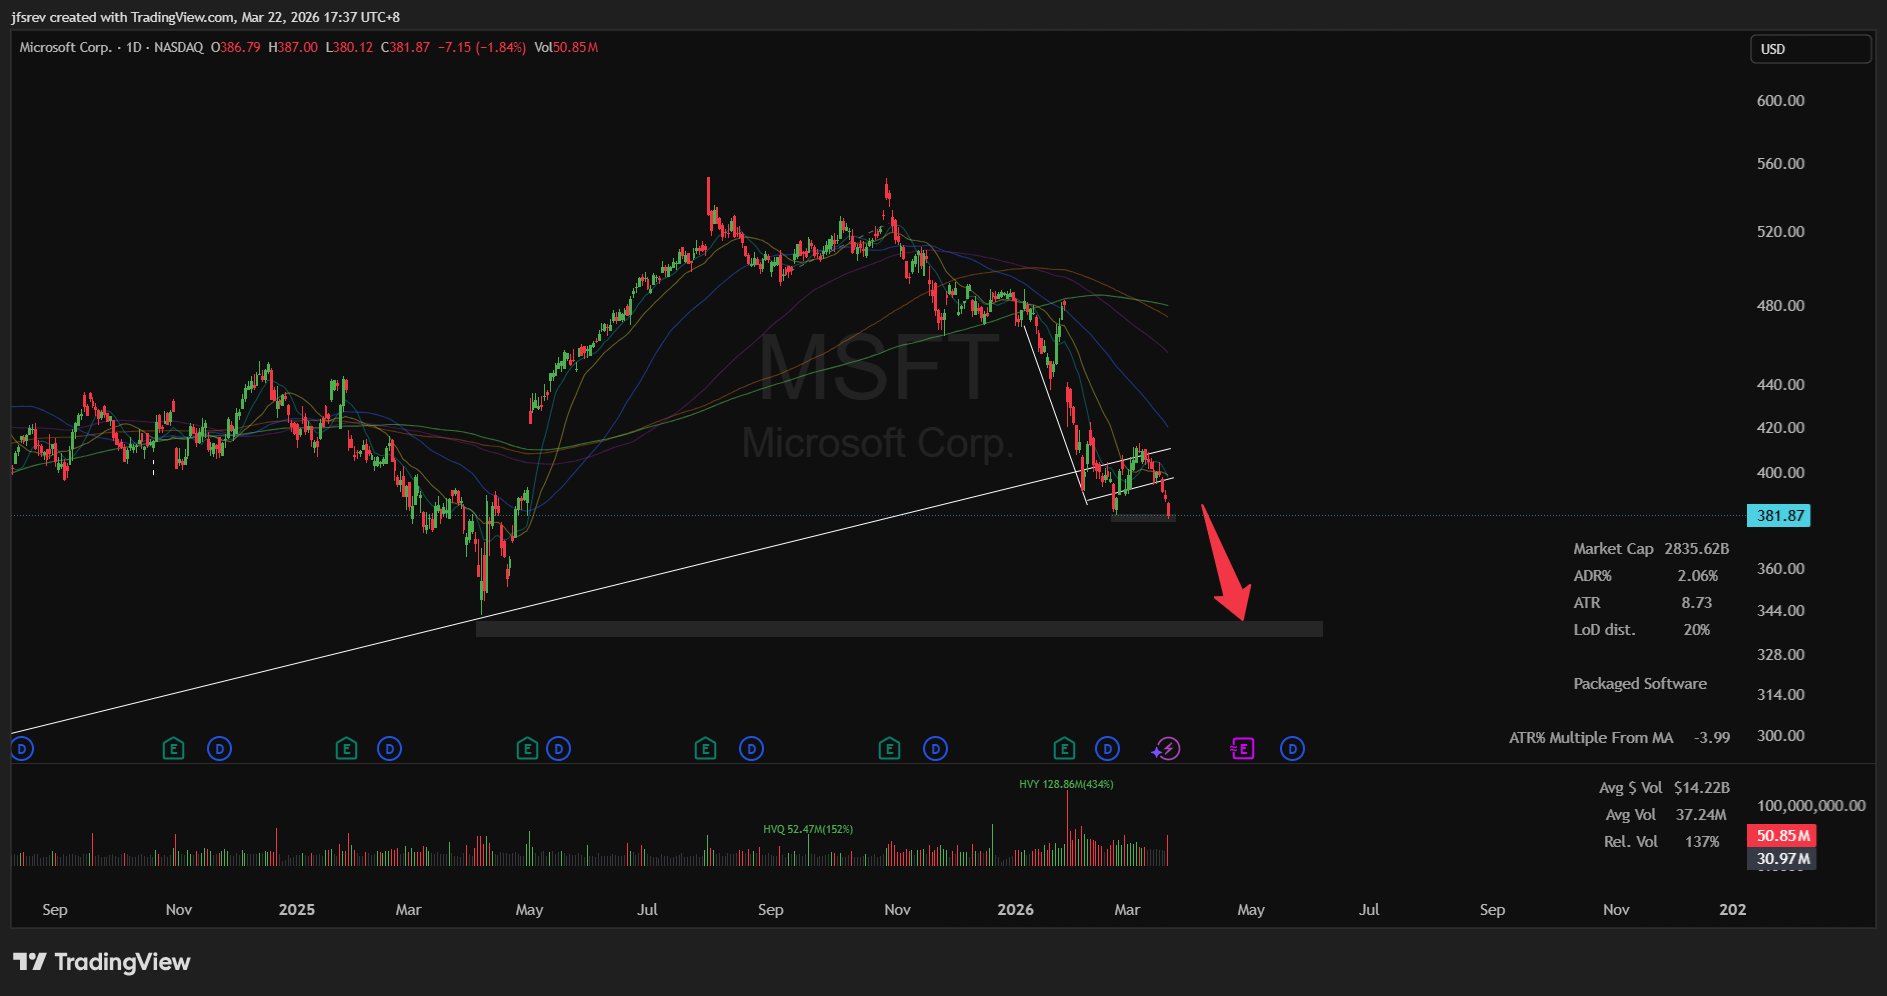Click the close price C381.87
Screen dimensions: 1887x996
point(405,47)
